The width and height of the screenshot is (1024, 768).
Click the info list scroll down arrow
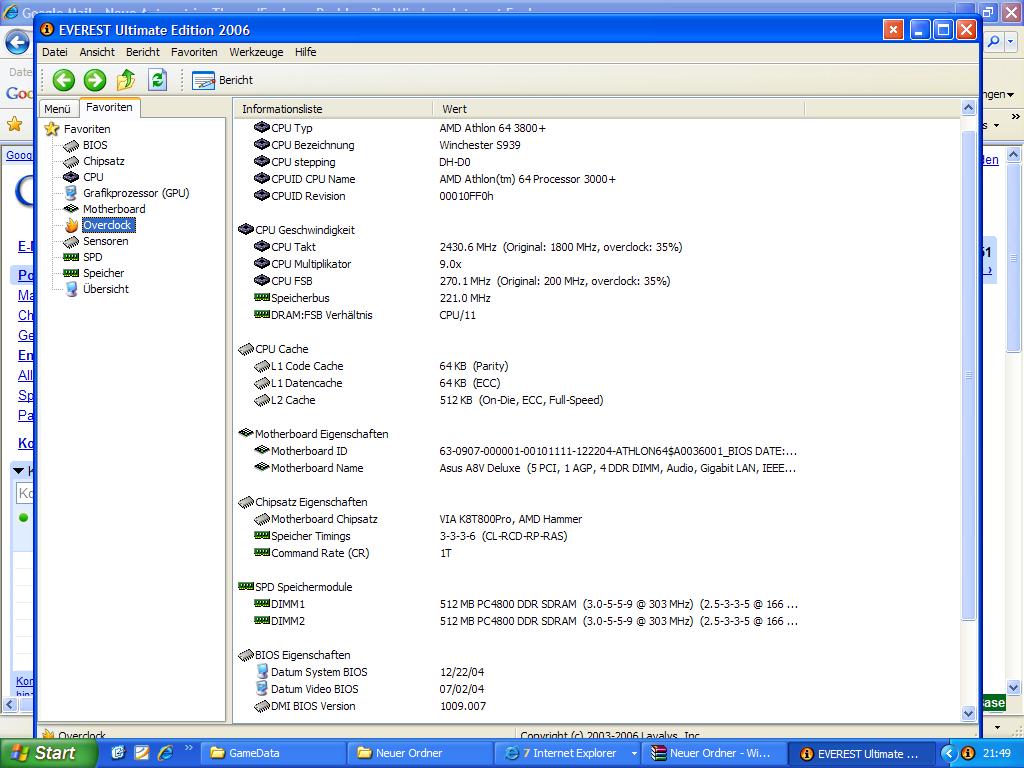coord(968,713)
